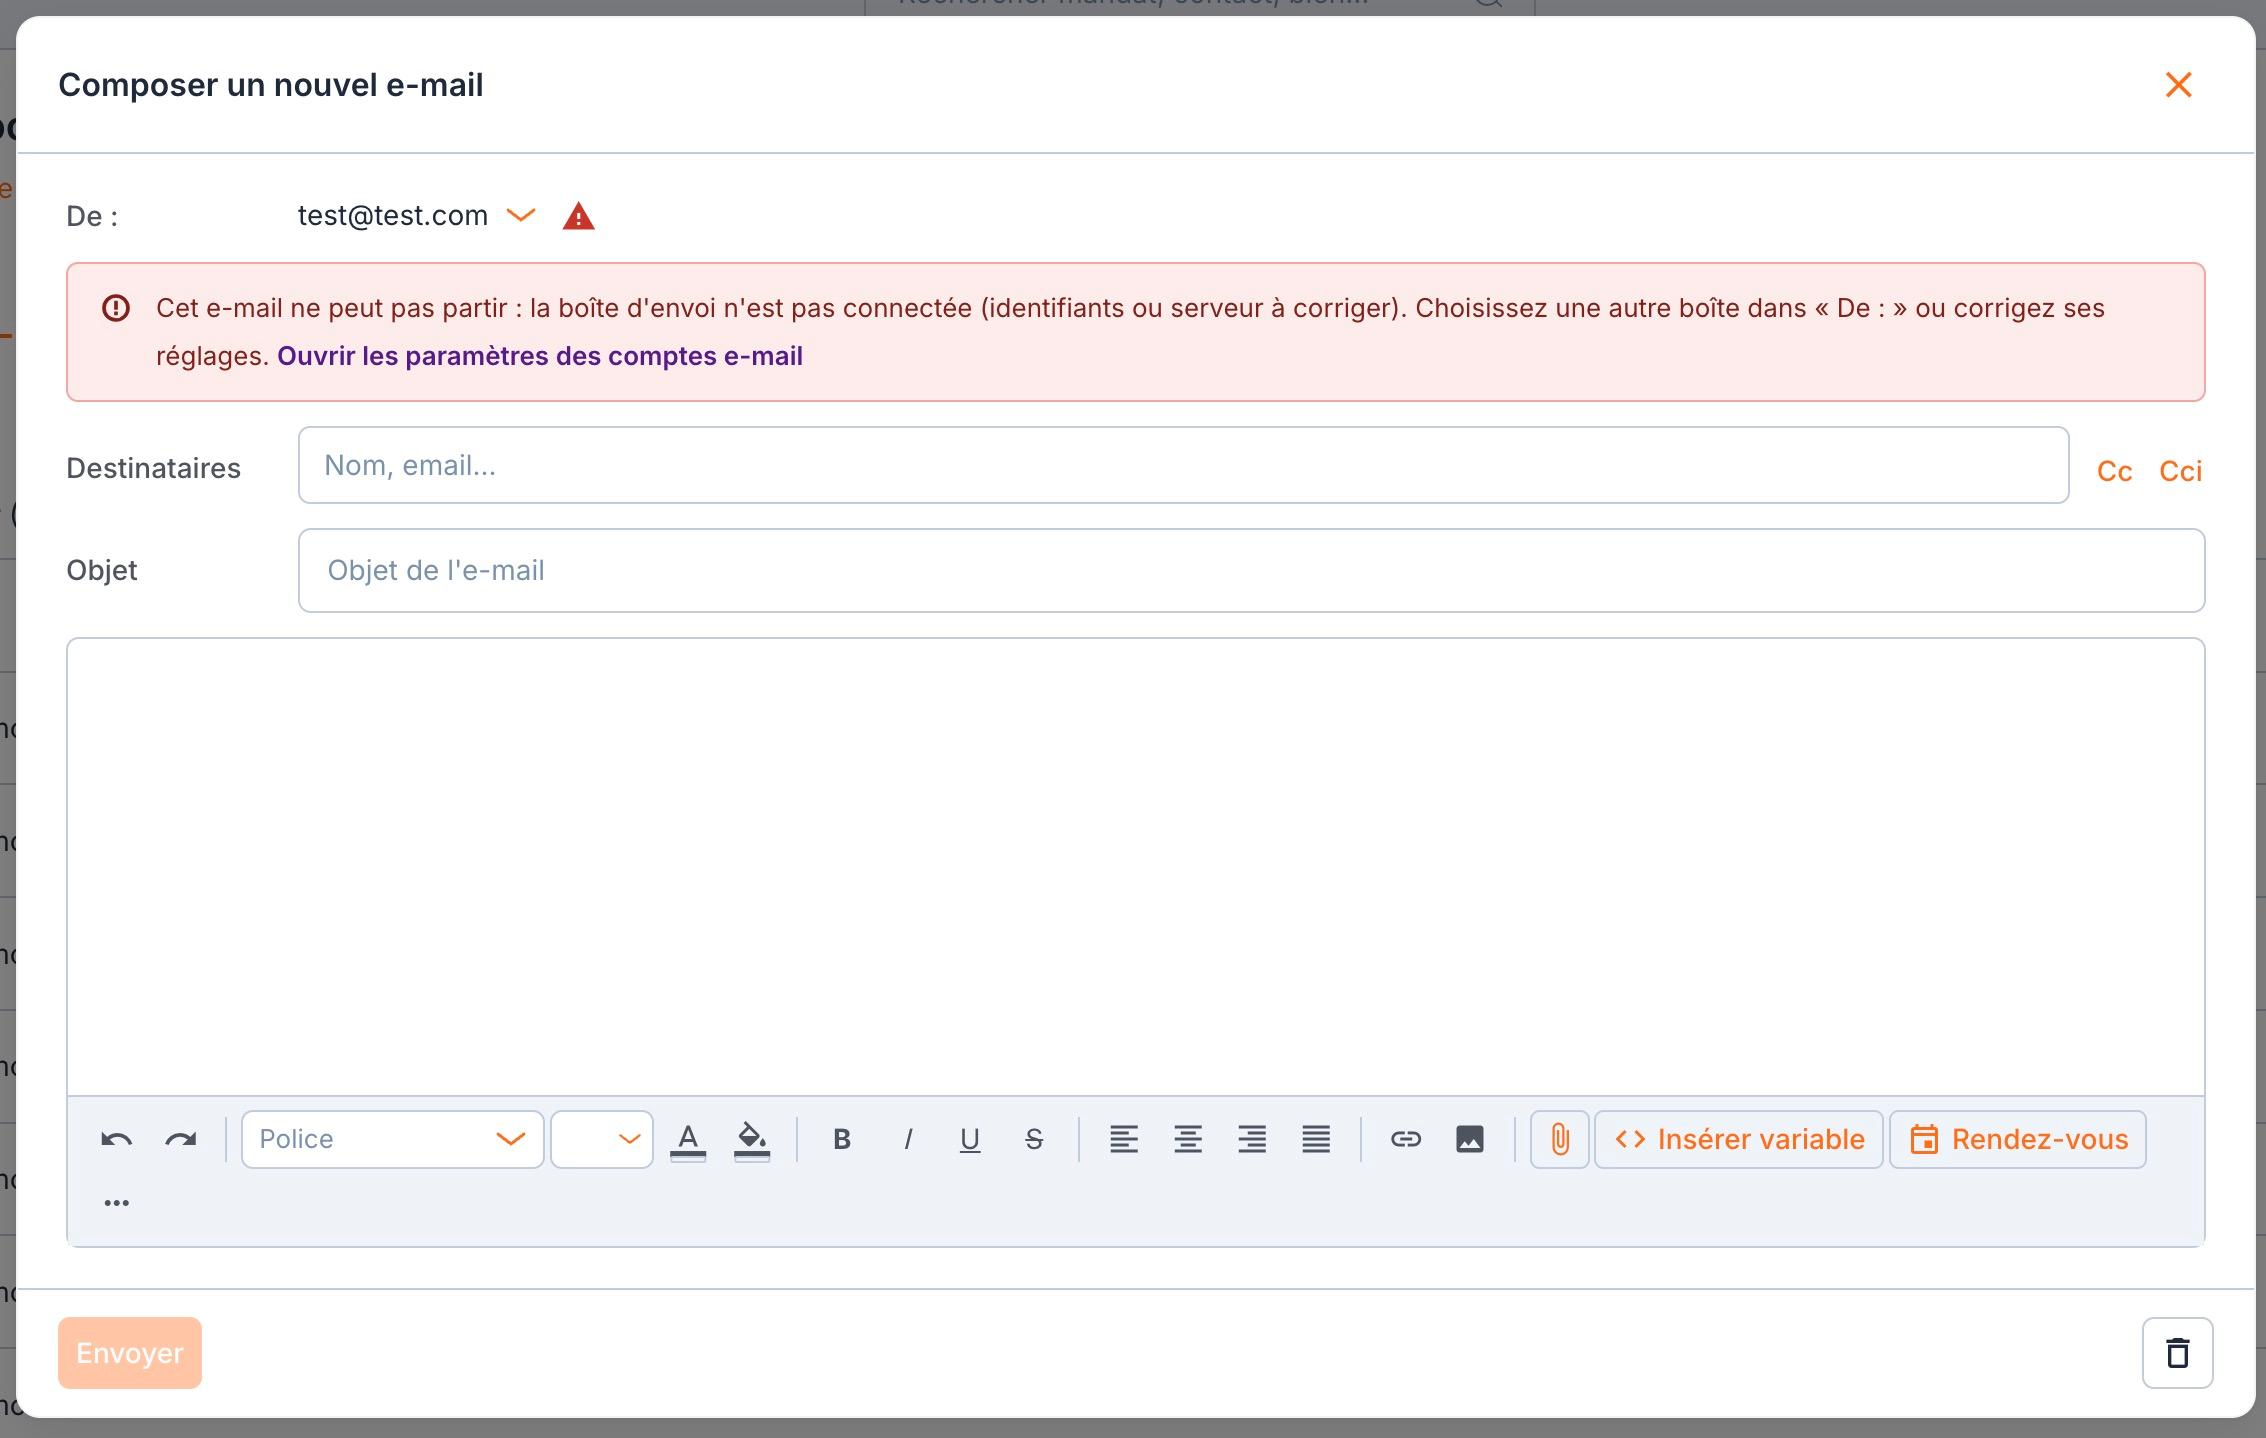Image resolution: width=2266 pixels, height=1438 pixels.
Task: Show the Cci field
Action: click(2181, 471)
